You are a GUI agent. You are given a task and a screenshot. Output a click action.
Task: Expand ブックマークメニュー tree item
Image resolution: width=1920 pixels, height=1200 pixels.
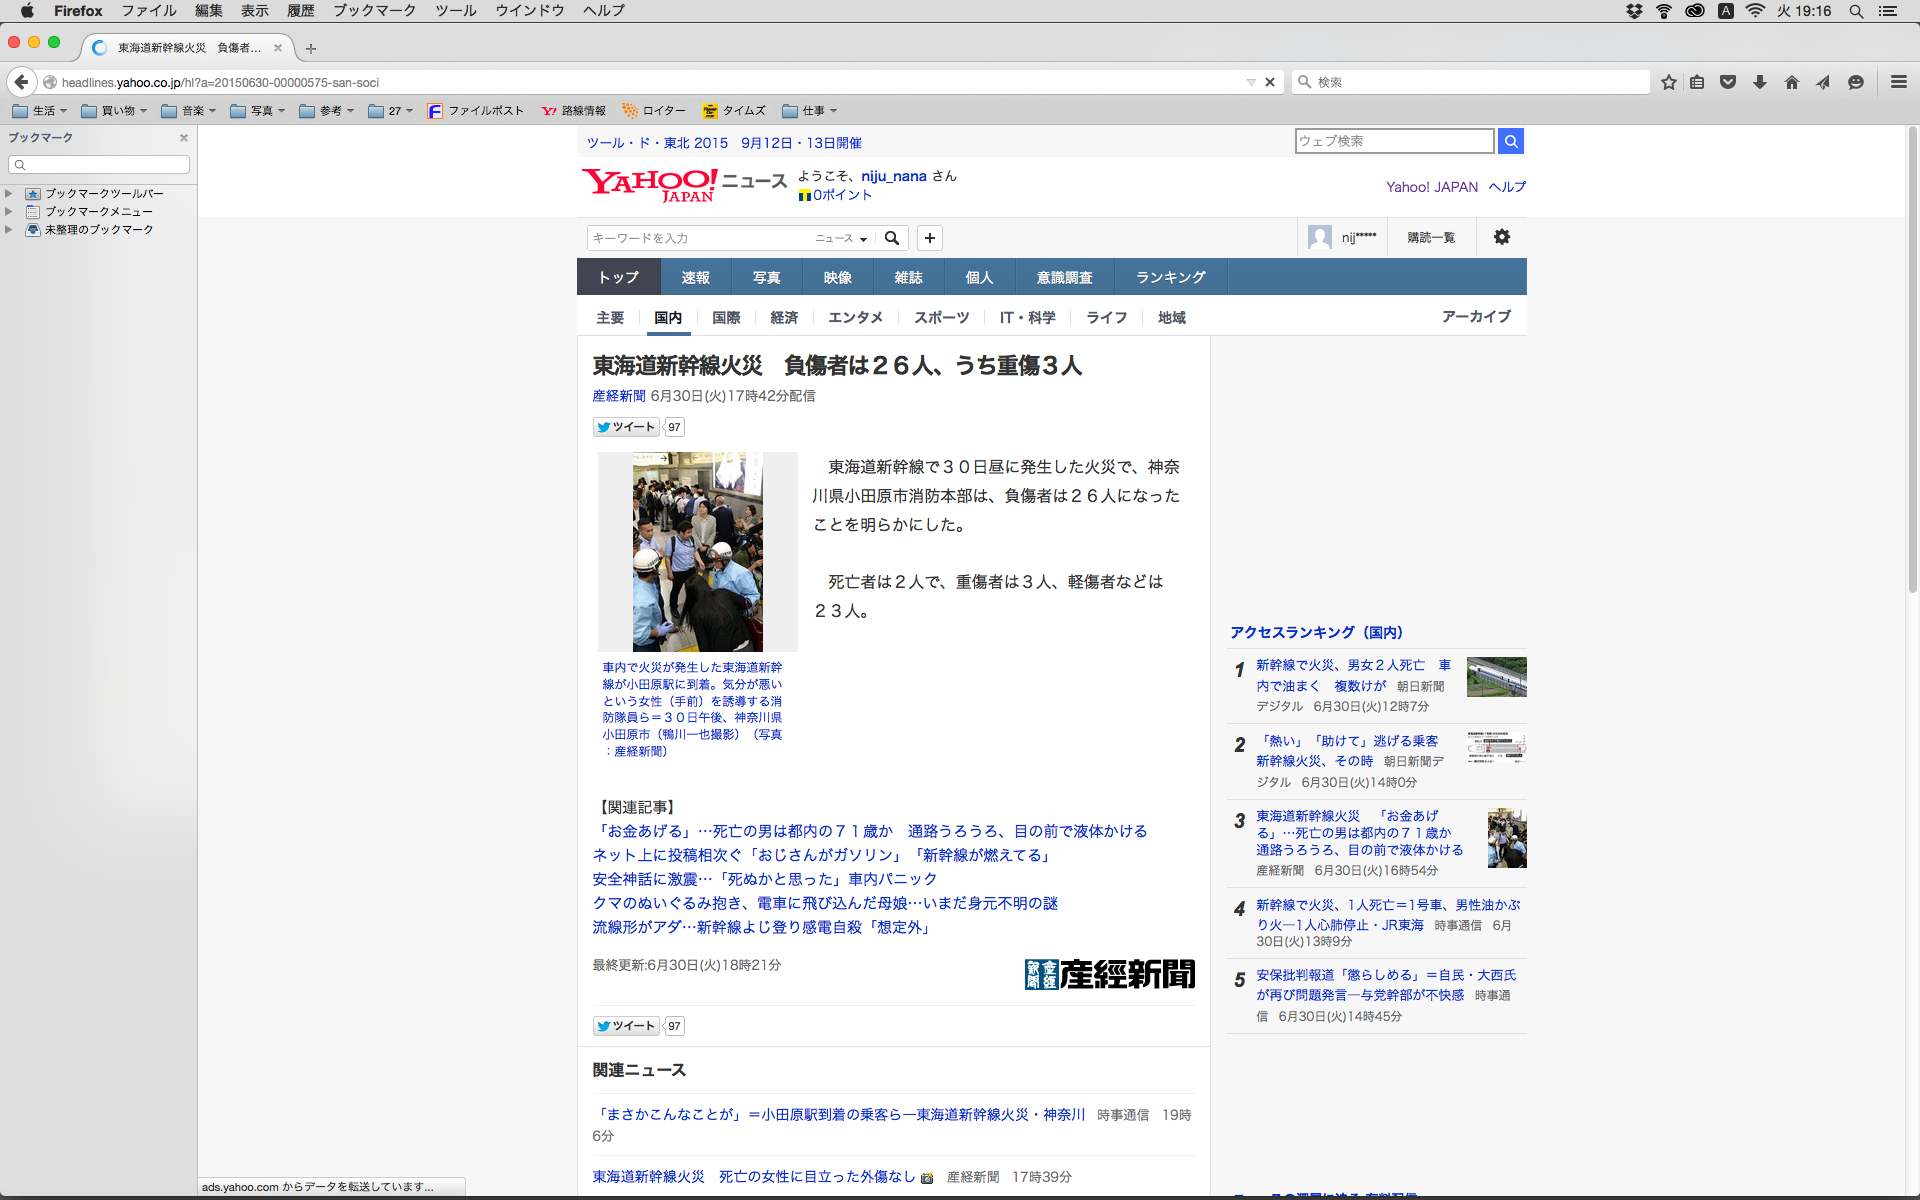pyautogui.click(x=9, y=212)
